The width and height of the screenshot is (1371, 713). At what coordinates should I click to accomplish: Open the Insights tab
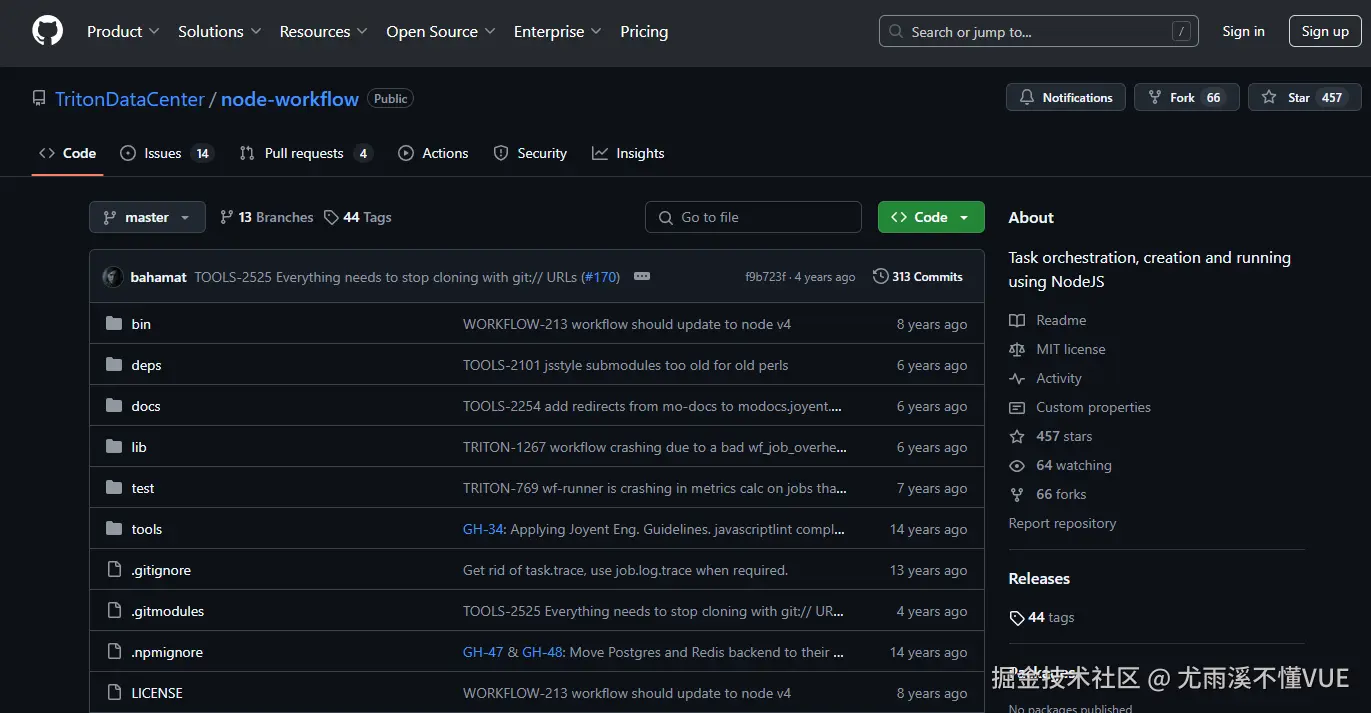pos(628,153)
